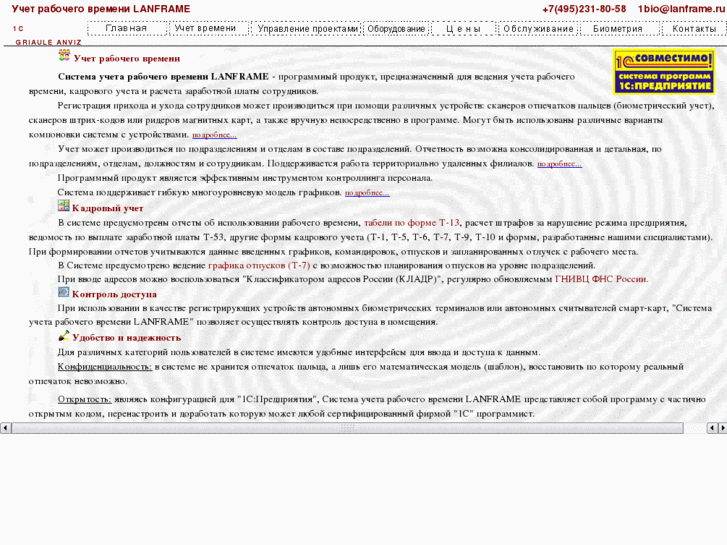The height and width of the screenshot is (545, 727).
Task: Click the underlined Открытость: label
Action: [84, 399]
